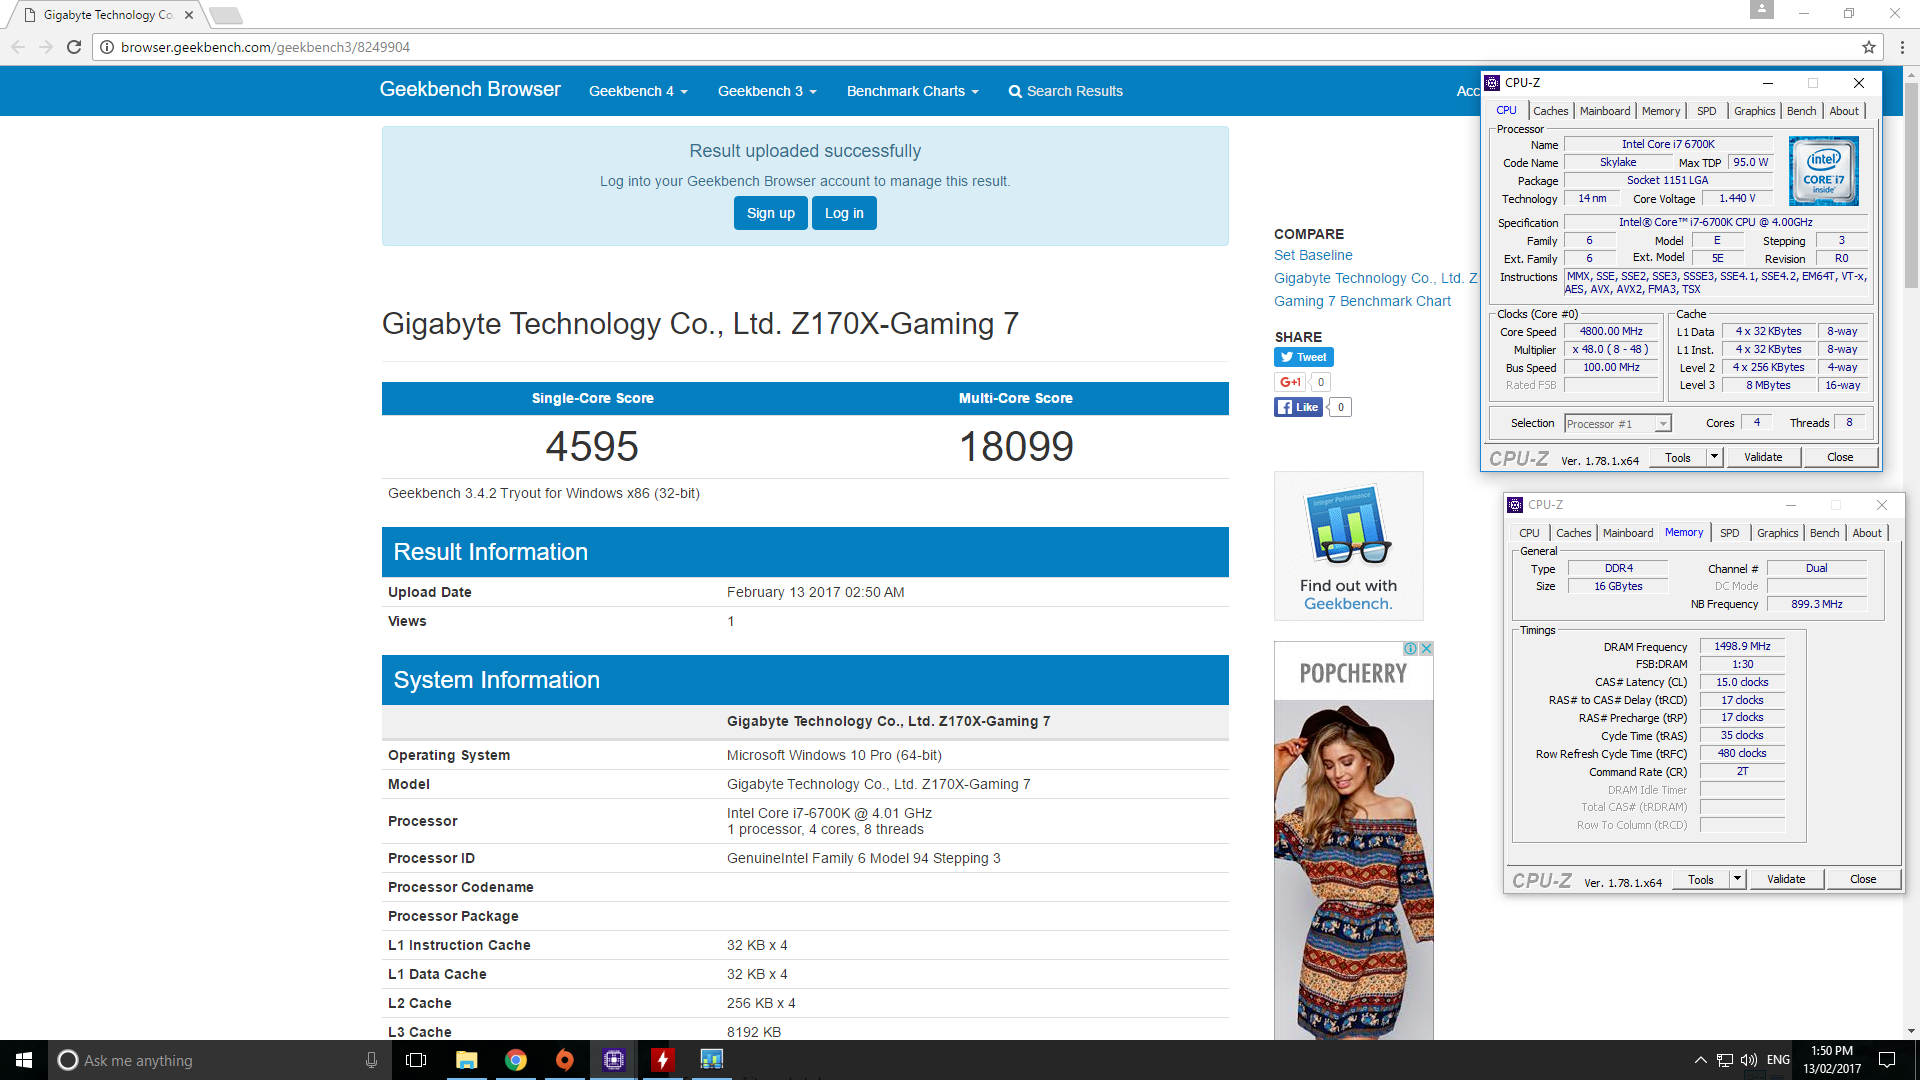Close the POPCHERRY ad with X icon
This screenshot has width=1920, height=1080.
point(1426,648)
